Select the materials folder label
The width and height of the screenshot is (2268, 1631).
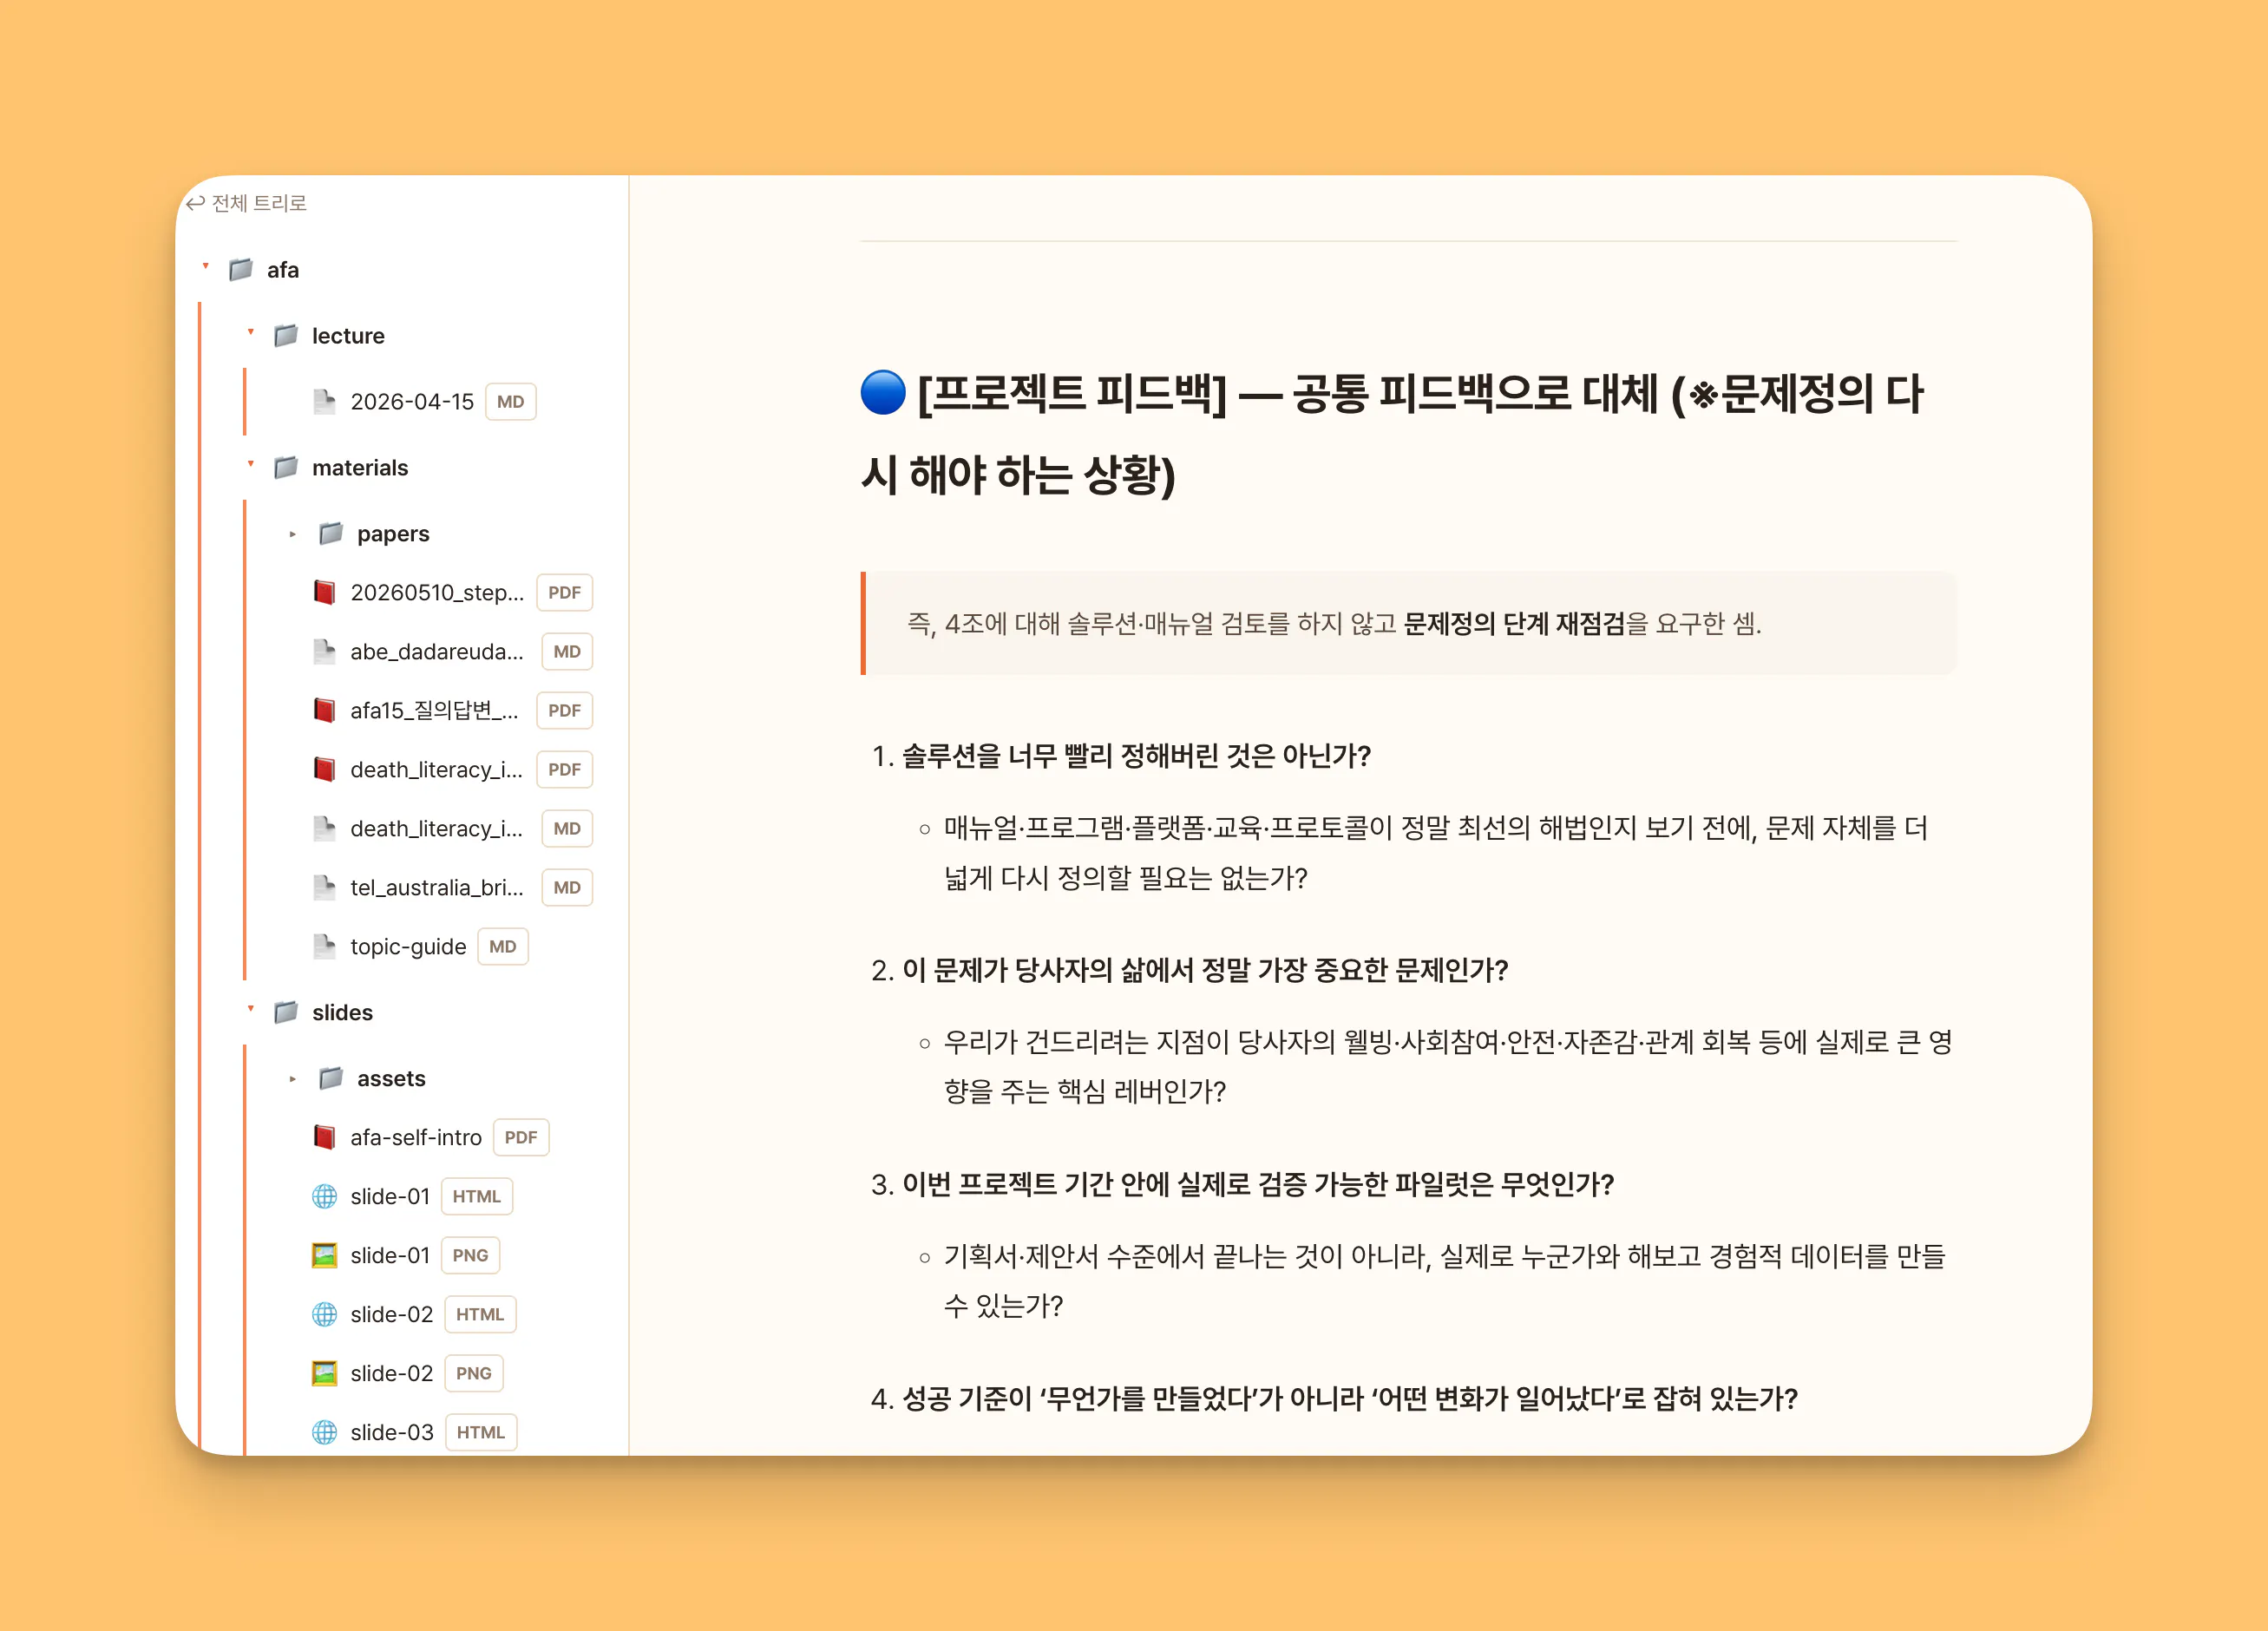[x=360, y=468]
